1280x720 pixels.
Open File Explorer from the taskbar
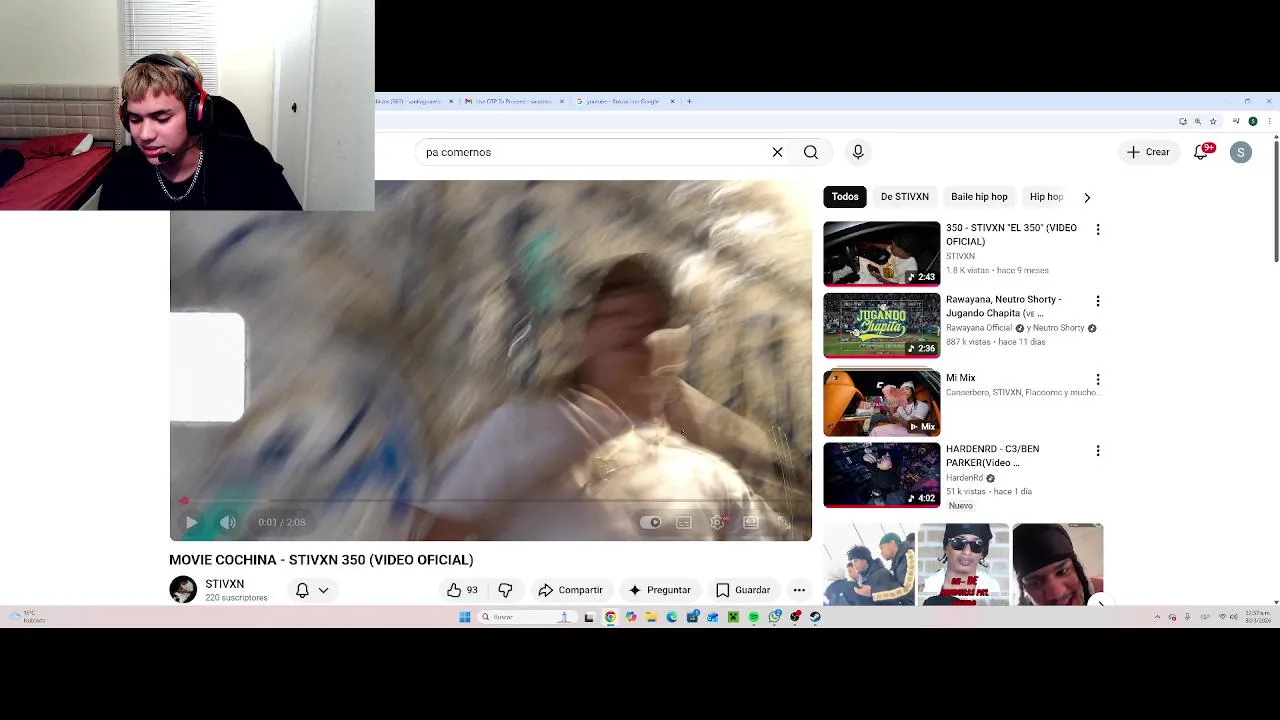pos(651,617)
